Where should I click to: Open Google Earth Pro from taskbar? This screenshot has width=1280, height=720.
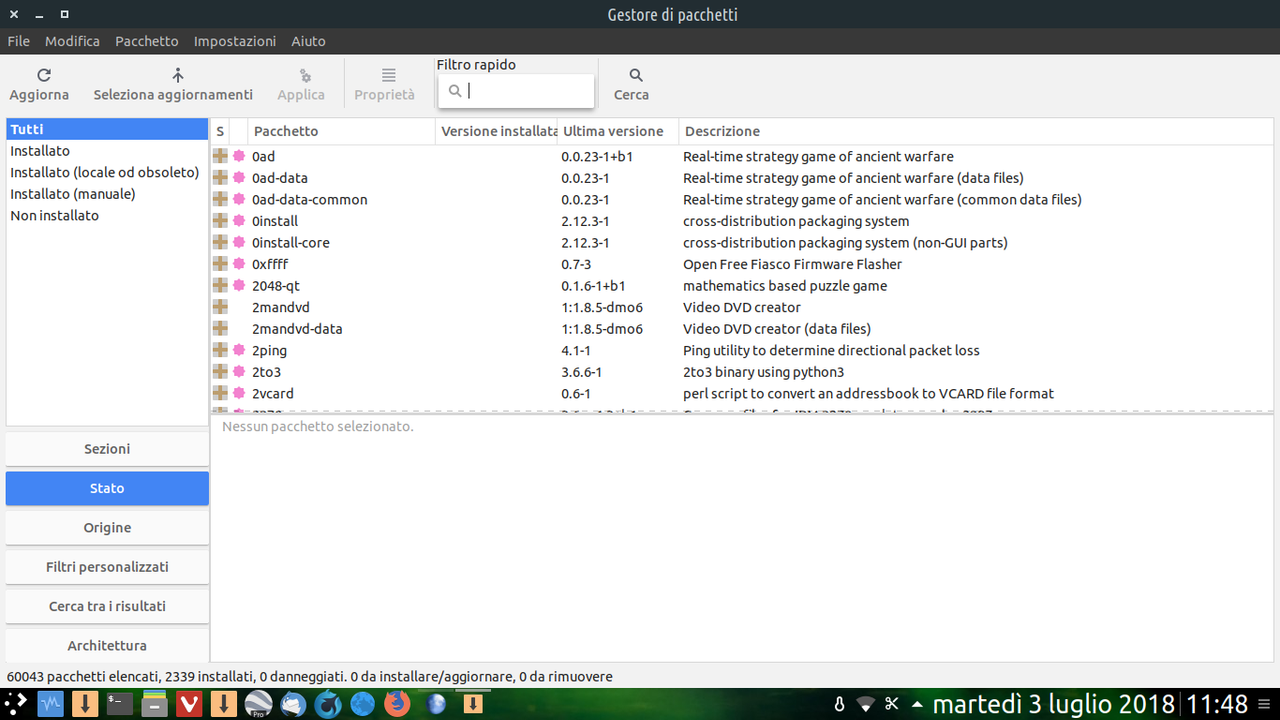coord(259,703)
